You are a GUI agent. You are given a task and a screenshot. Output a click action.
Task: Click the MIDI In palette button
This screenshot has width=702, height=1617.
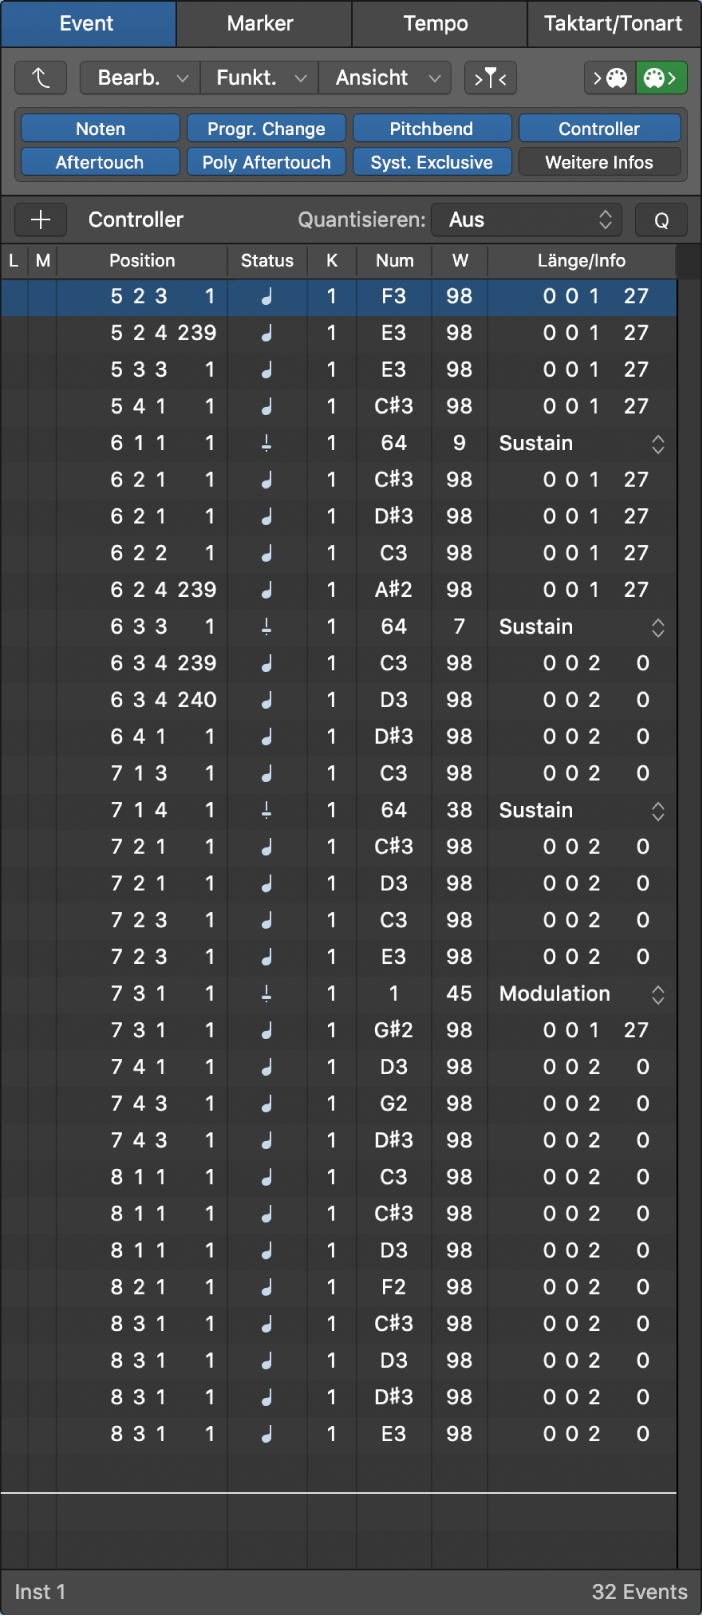point(610,78)
